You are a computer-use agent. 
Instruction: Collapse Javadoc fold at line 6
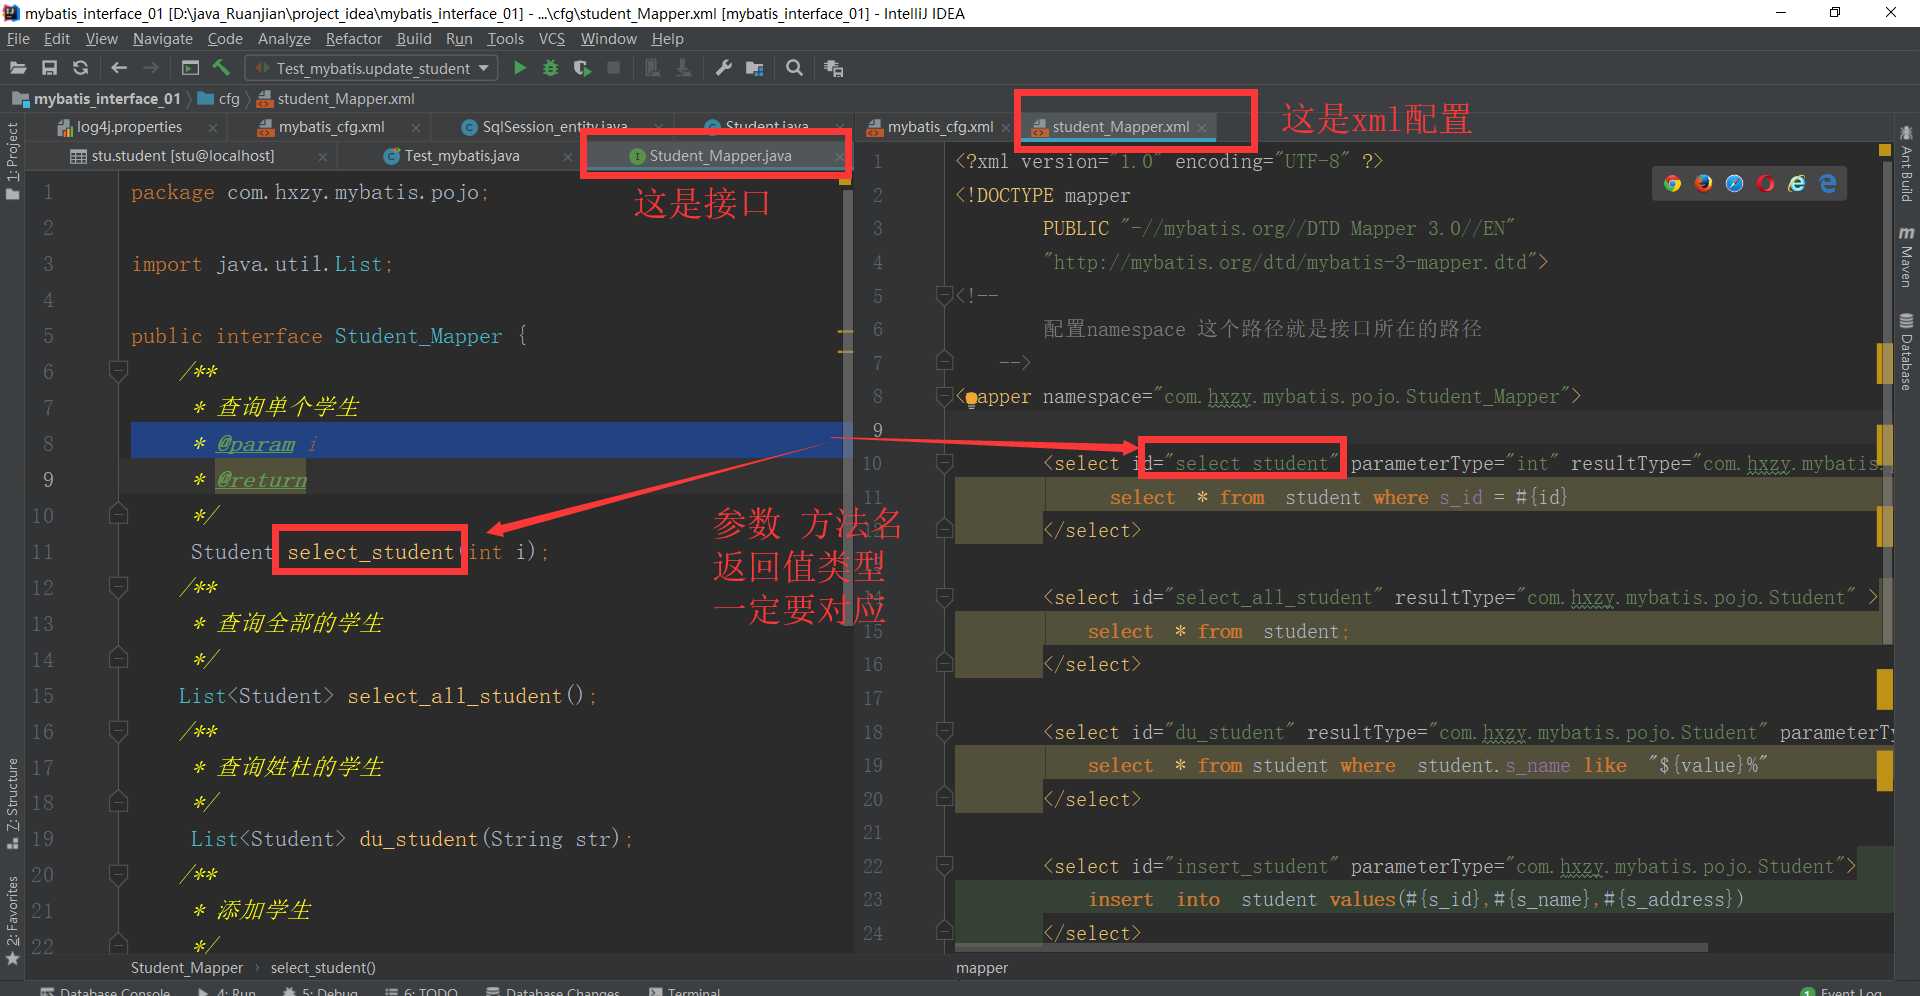(x=118, y=371)
